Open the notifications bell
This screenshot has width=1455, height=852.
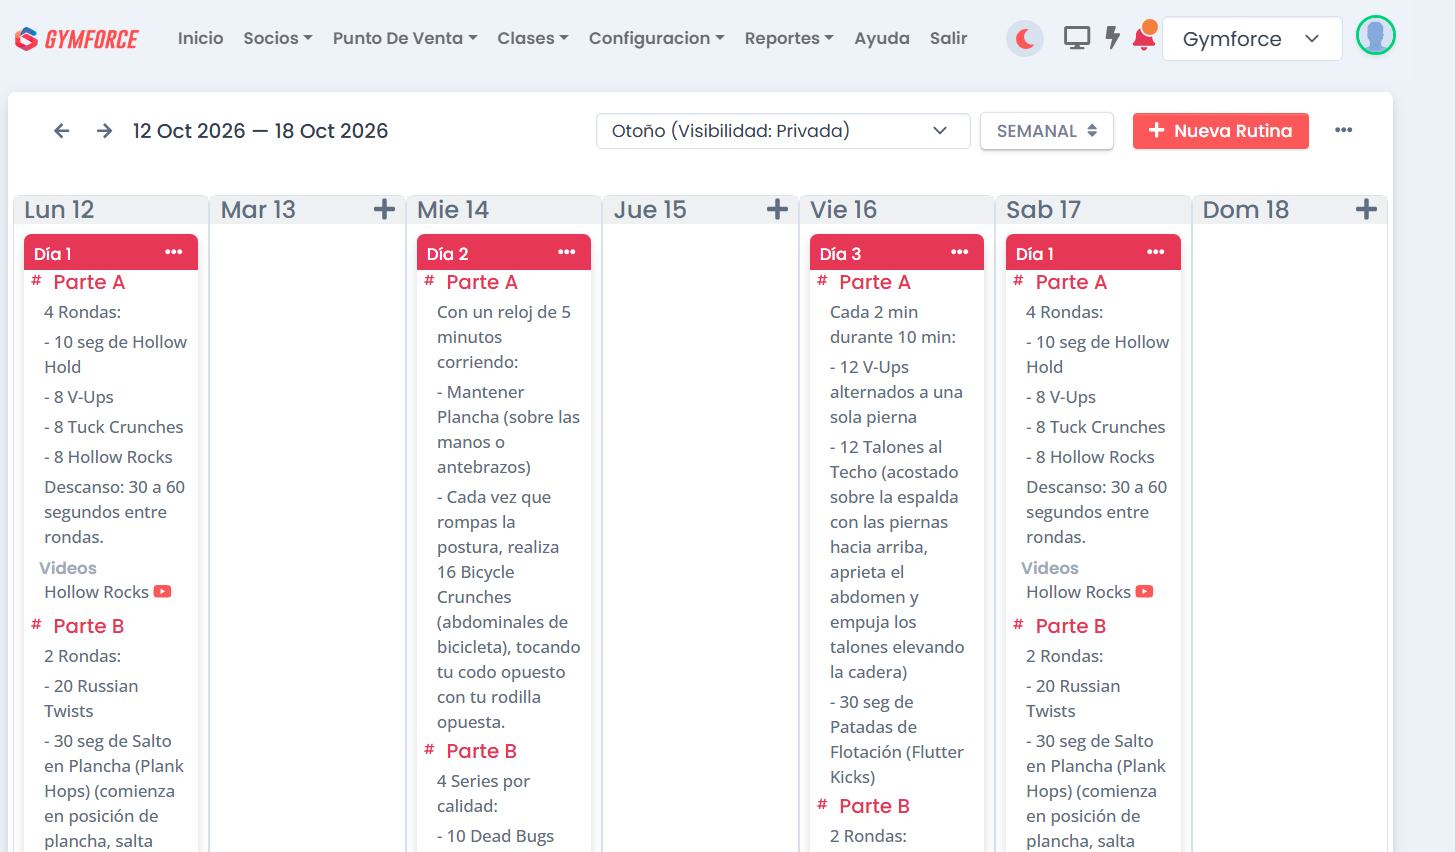coord(1144,38)
